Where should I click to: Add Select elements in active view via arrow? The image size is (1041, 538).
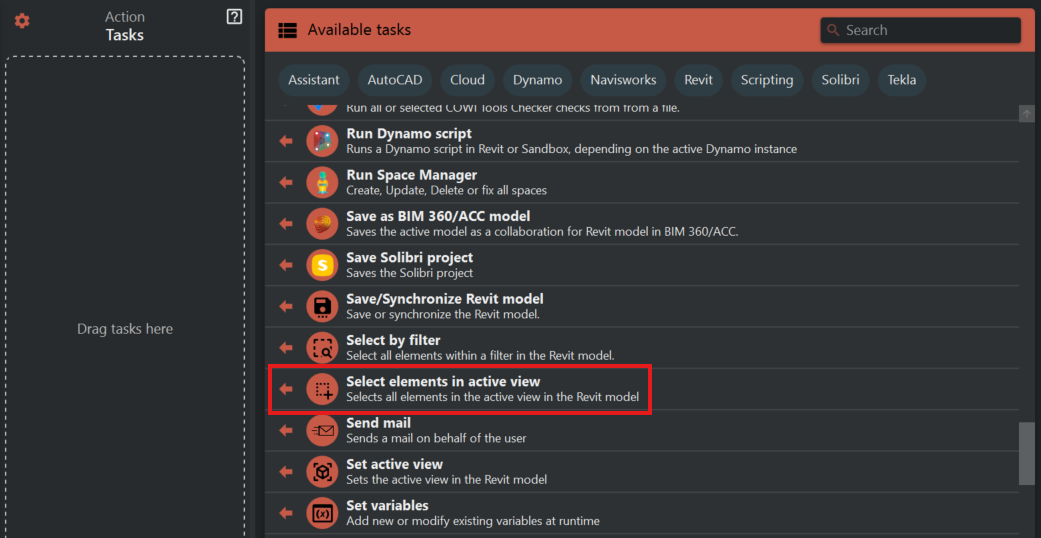tap(286, 389)
